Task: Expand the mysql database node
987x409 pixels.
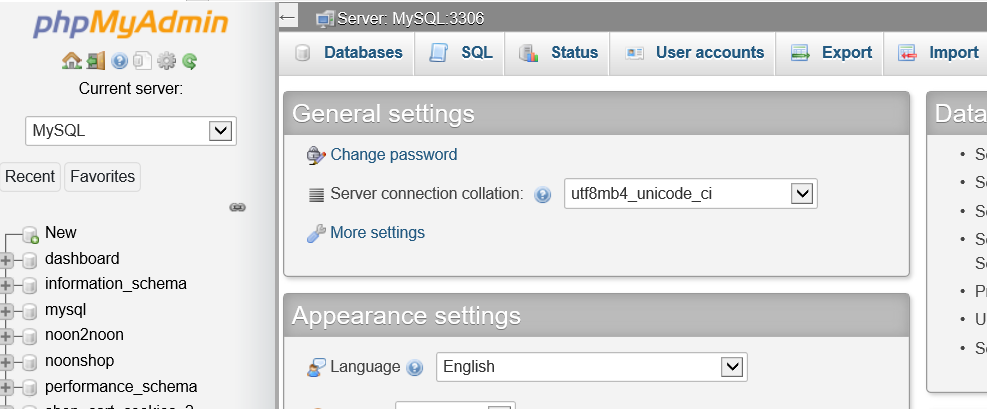Action: click(x=6, y=311)
